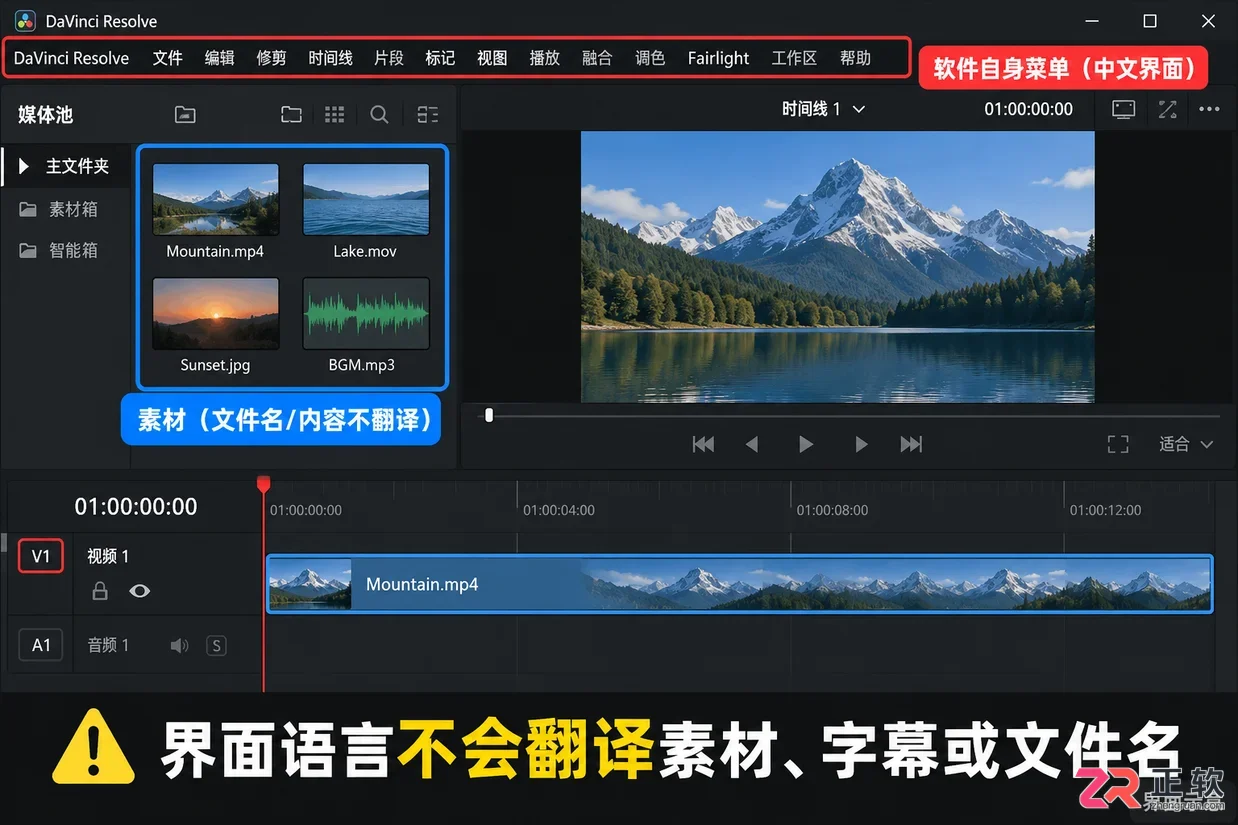Open the 文件 menu
The height and width of the screenshot is (825, 1238).
168,58
